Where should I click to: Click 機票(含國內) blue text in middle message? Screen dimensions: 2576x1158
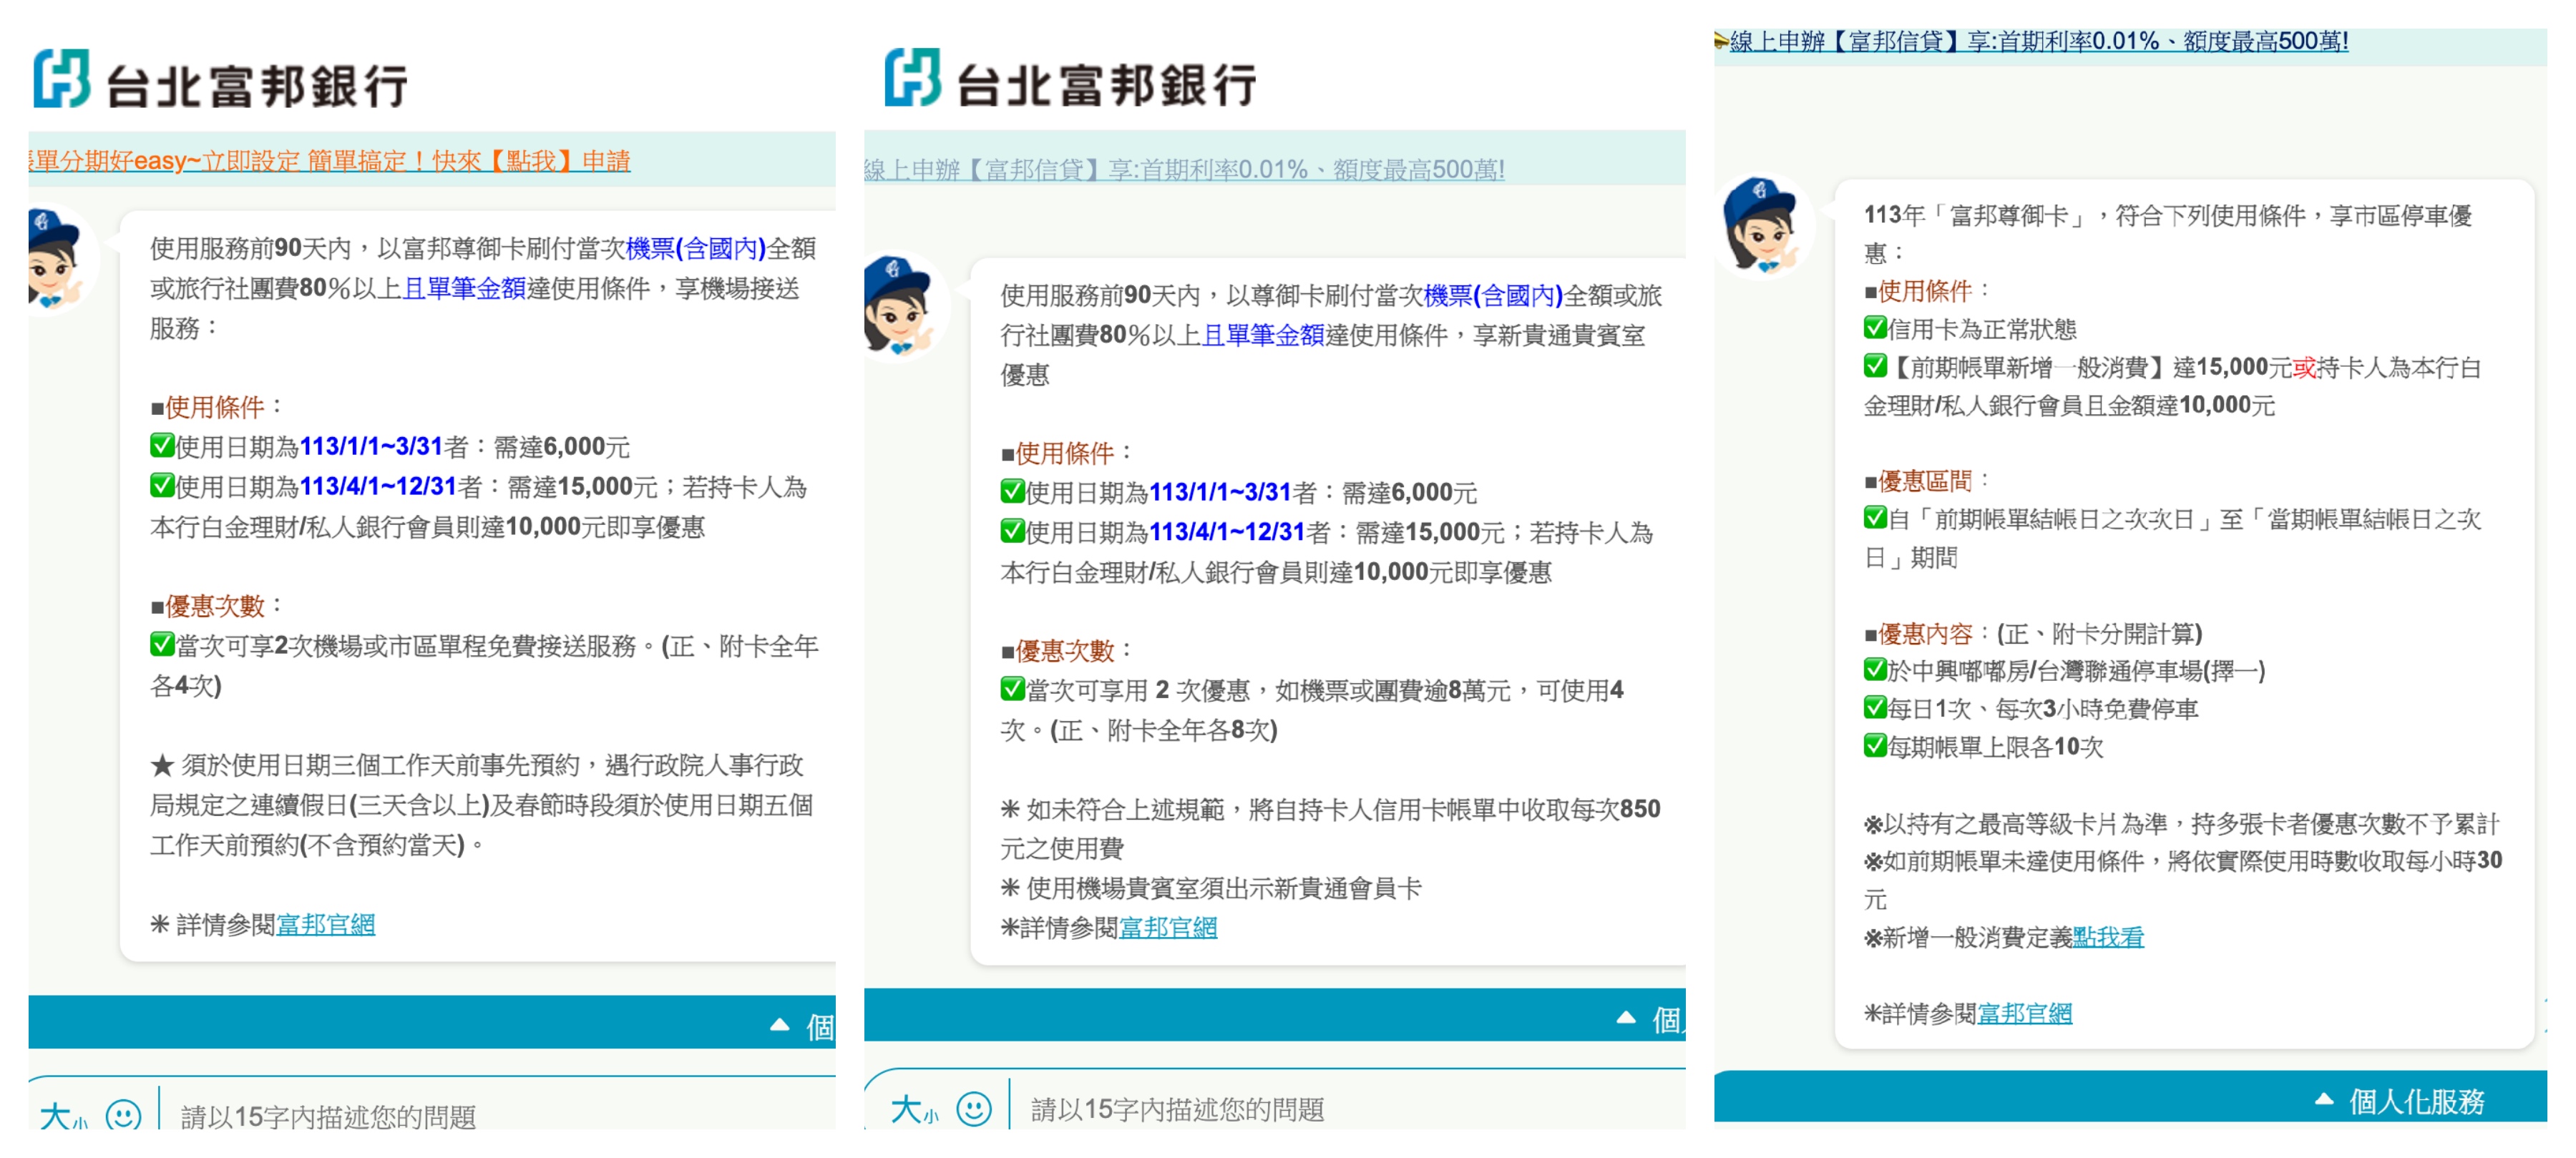click(1493, 295)
